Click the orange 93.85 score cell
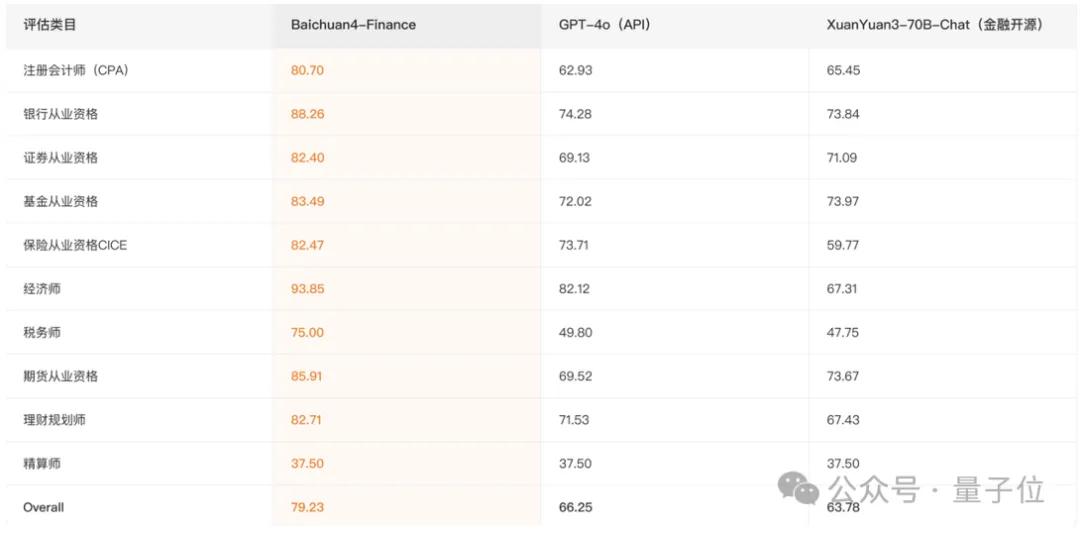 (307, 289)
